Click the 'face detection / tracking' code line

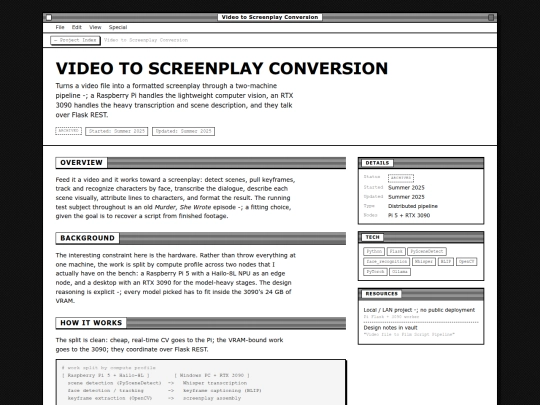point(105,391)
